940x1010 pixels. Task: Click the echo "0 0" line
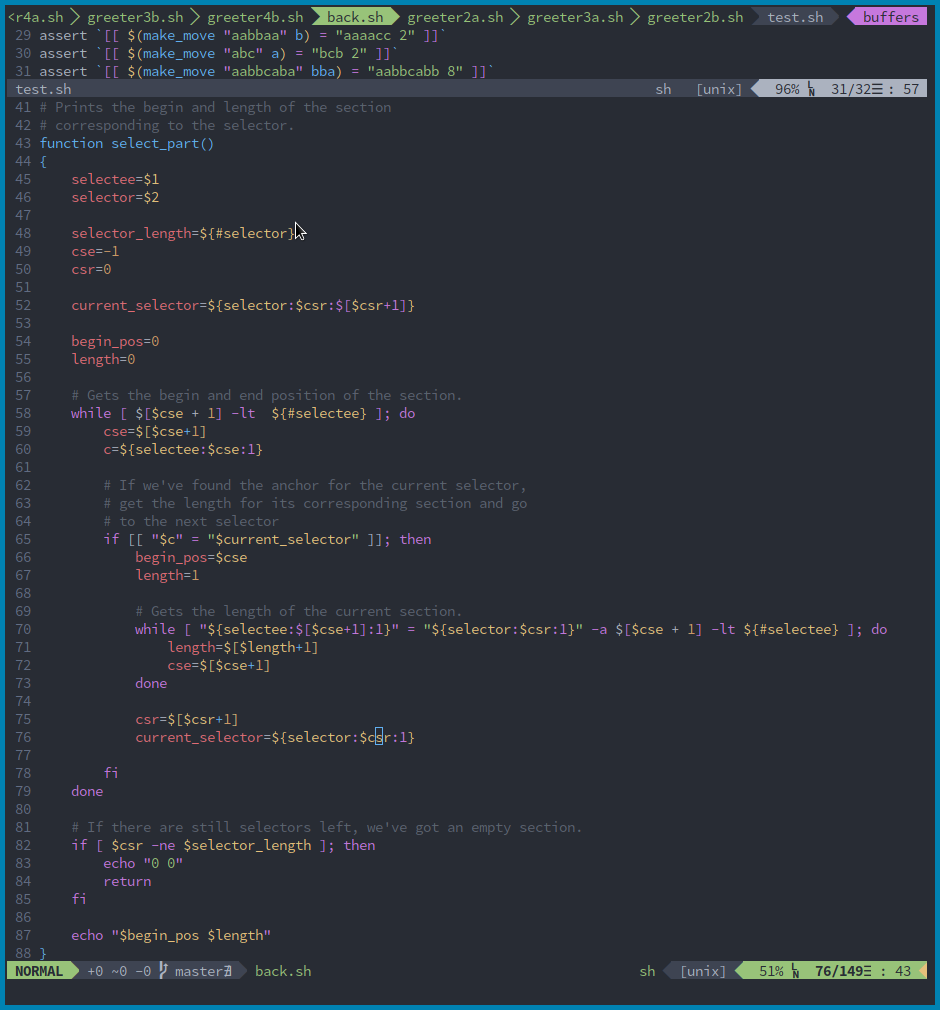tap(143, 863)
